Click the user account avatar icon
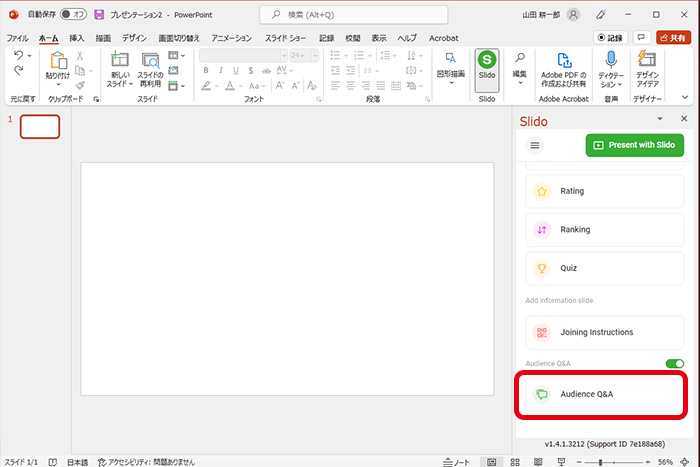The image size is (700, 467). [573, 15]
